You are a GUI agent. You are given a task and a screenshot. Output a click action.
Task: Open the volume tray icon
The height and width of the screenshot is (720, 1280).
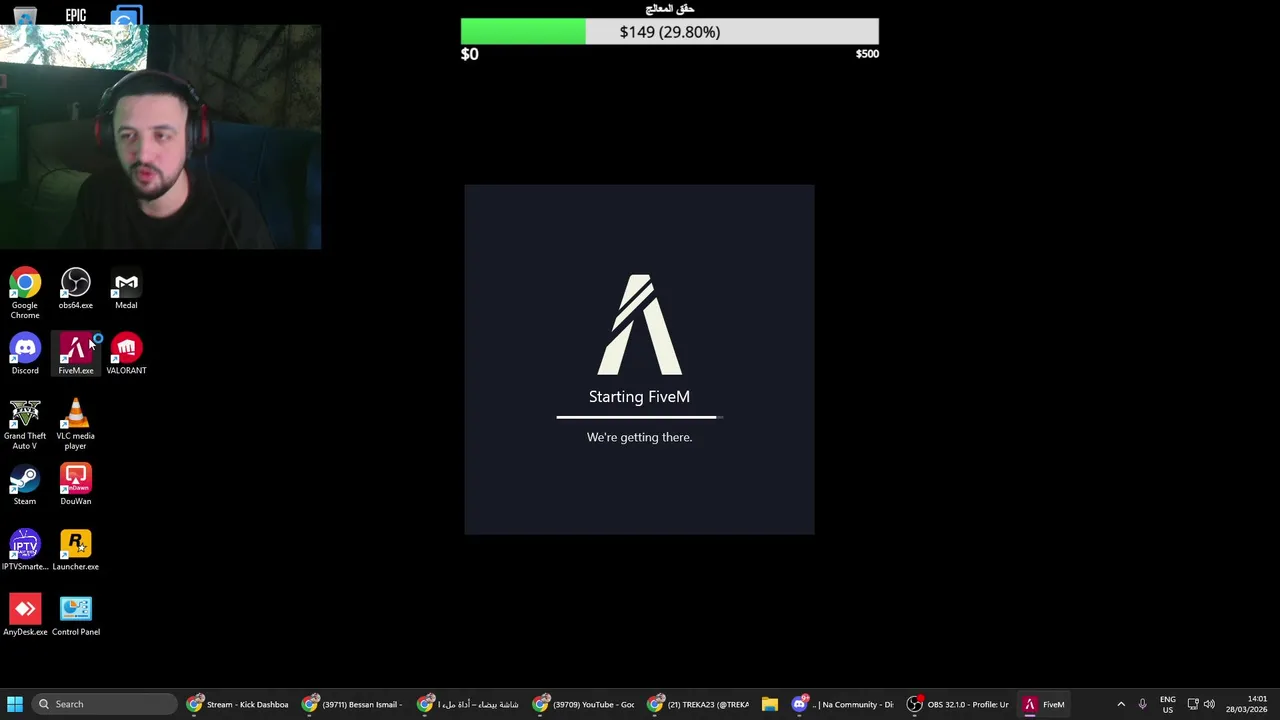1209,704
